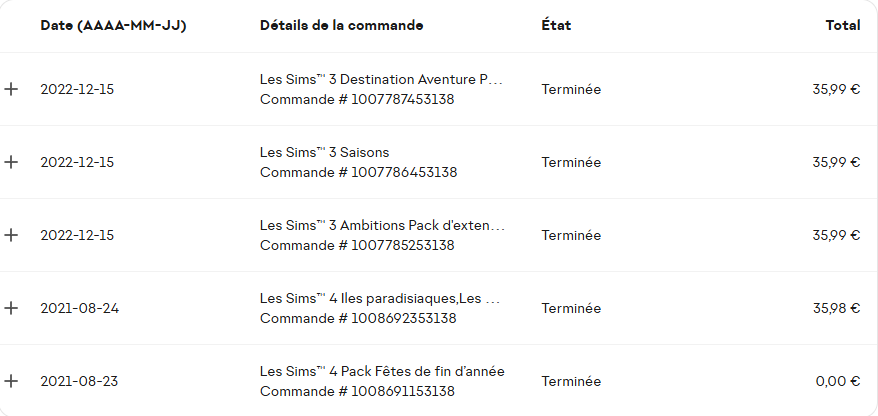Viewport: 878px width, 416px height.
Task: Click the Date (AAAA-MM-JJ) column header
Action: click(x=113, y=25)
